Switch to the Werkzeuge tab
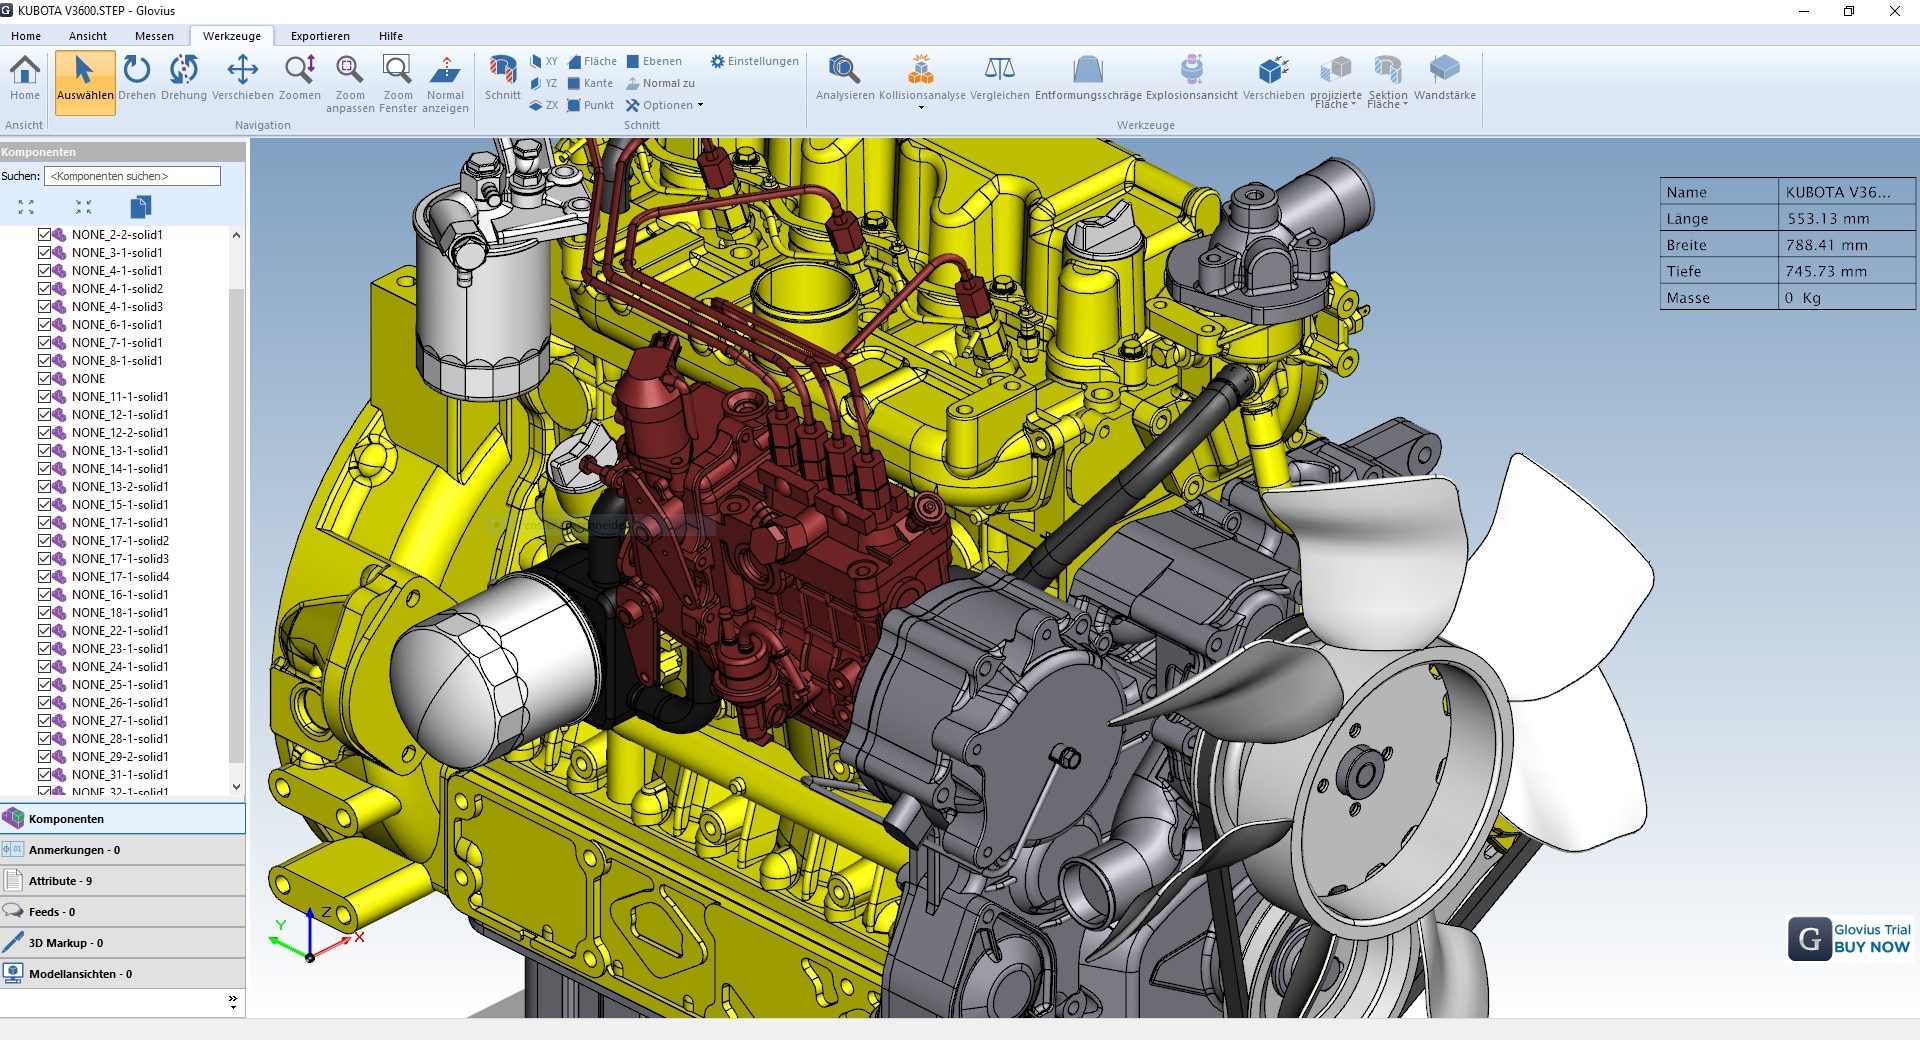 click(x=232, y=36)
